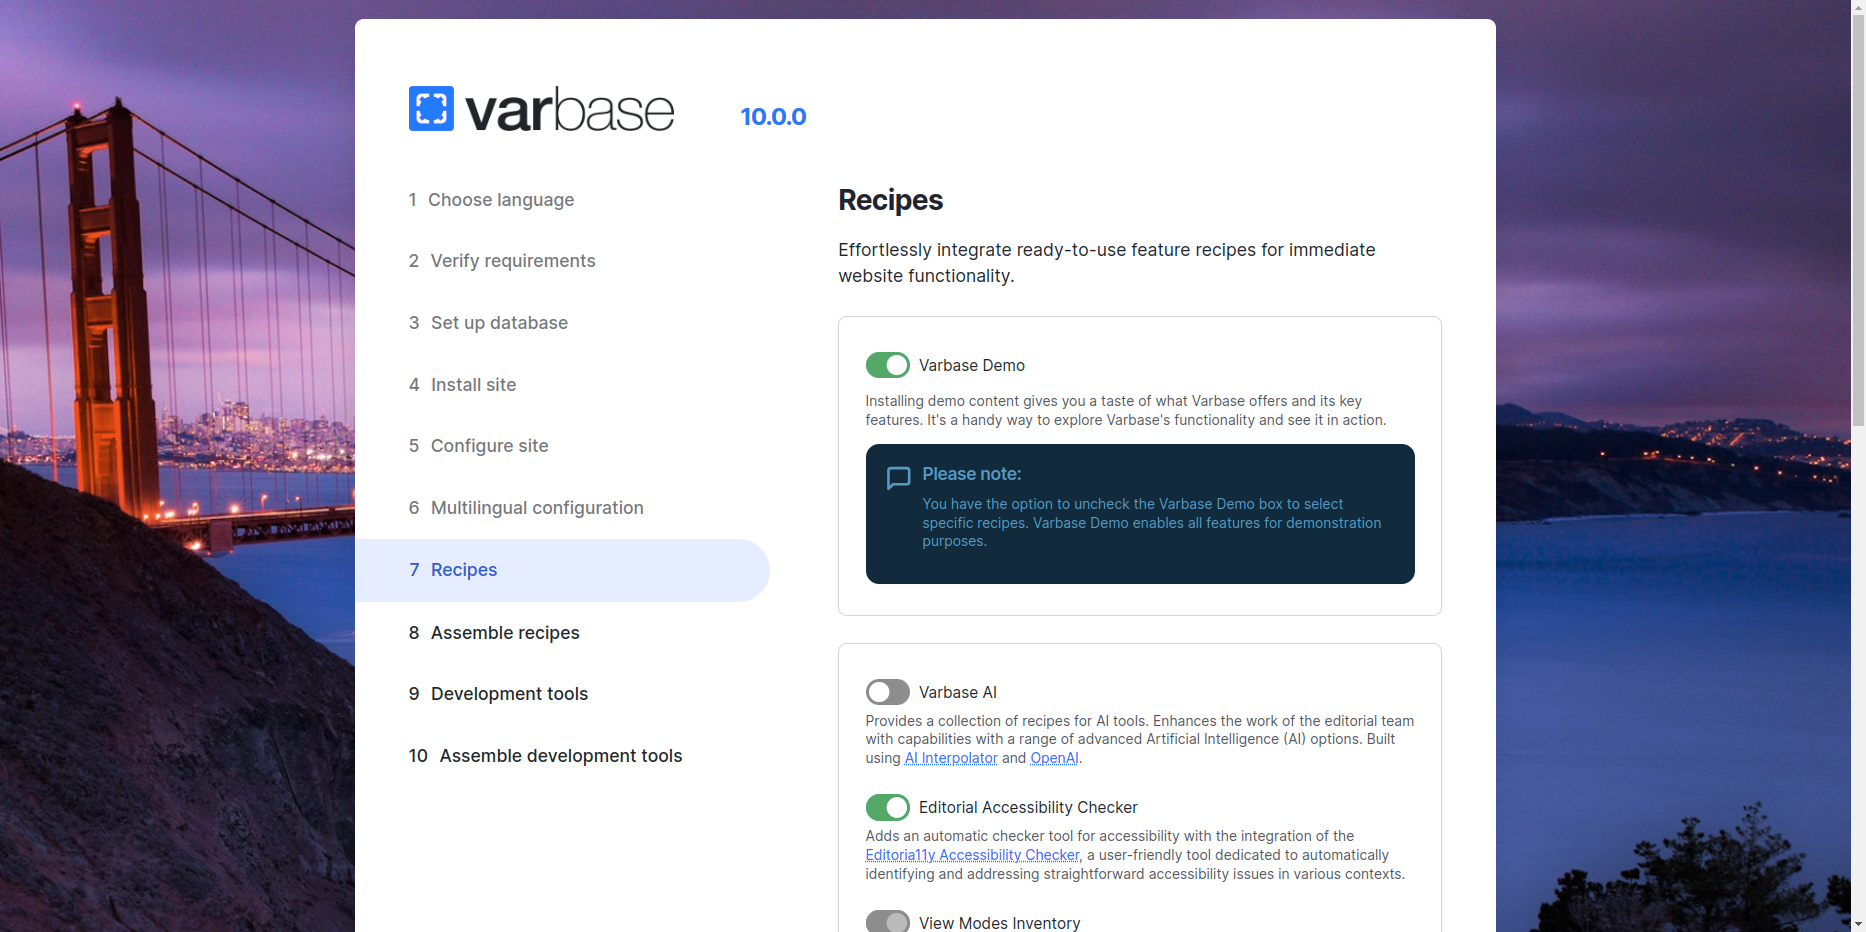Follow the Editoria11y Accessibility Checker link
Viewport: 1866px width, 932px height.
click(972, 855)
